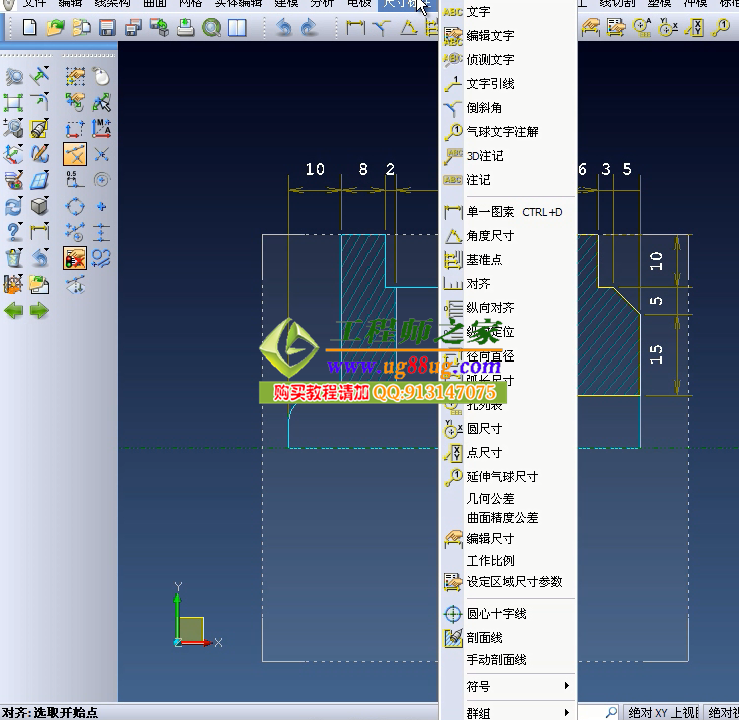Toggle the highlighted intersection snap icon
This screenshot has height=720, width=739.
coord(75,154)
